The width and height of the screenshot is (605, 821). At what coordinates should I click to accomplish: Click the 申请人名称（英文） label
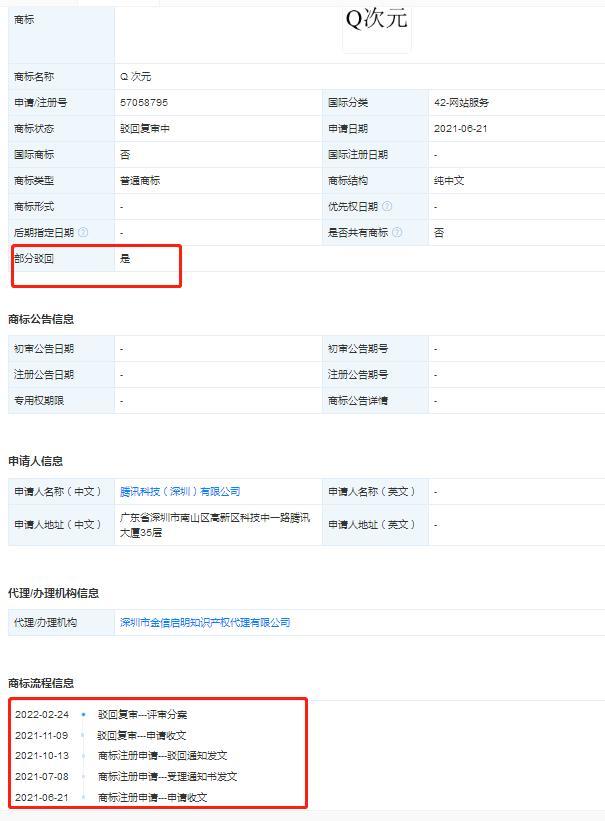pos(371,492)
